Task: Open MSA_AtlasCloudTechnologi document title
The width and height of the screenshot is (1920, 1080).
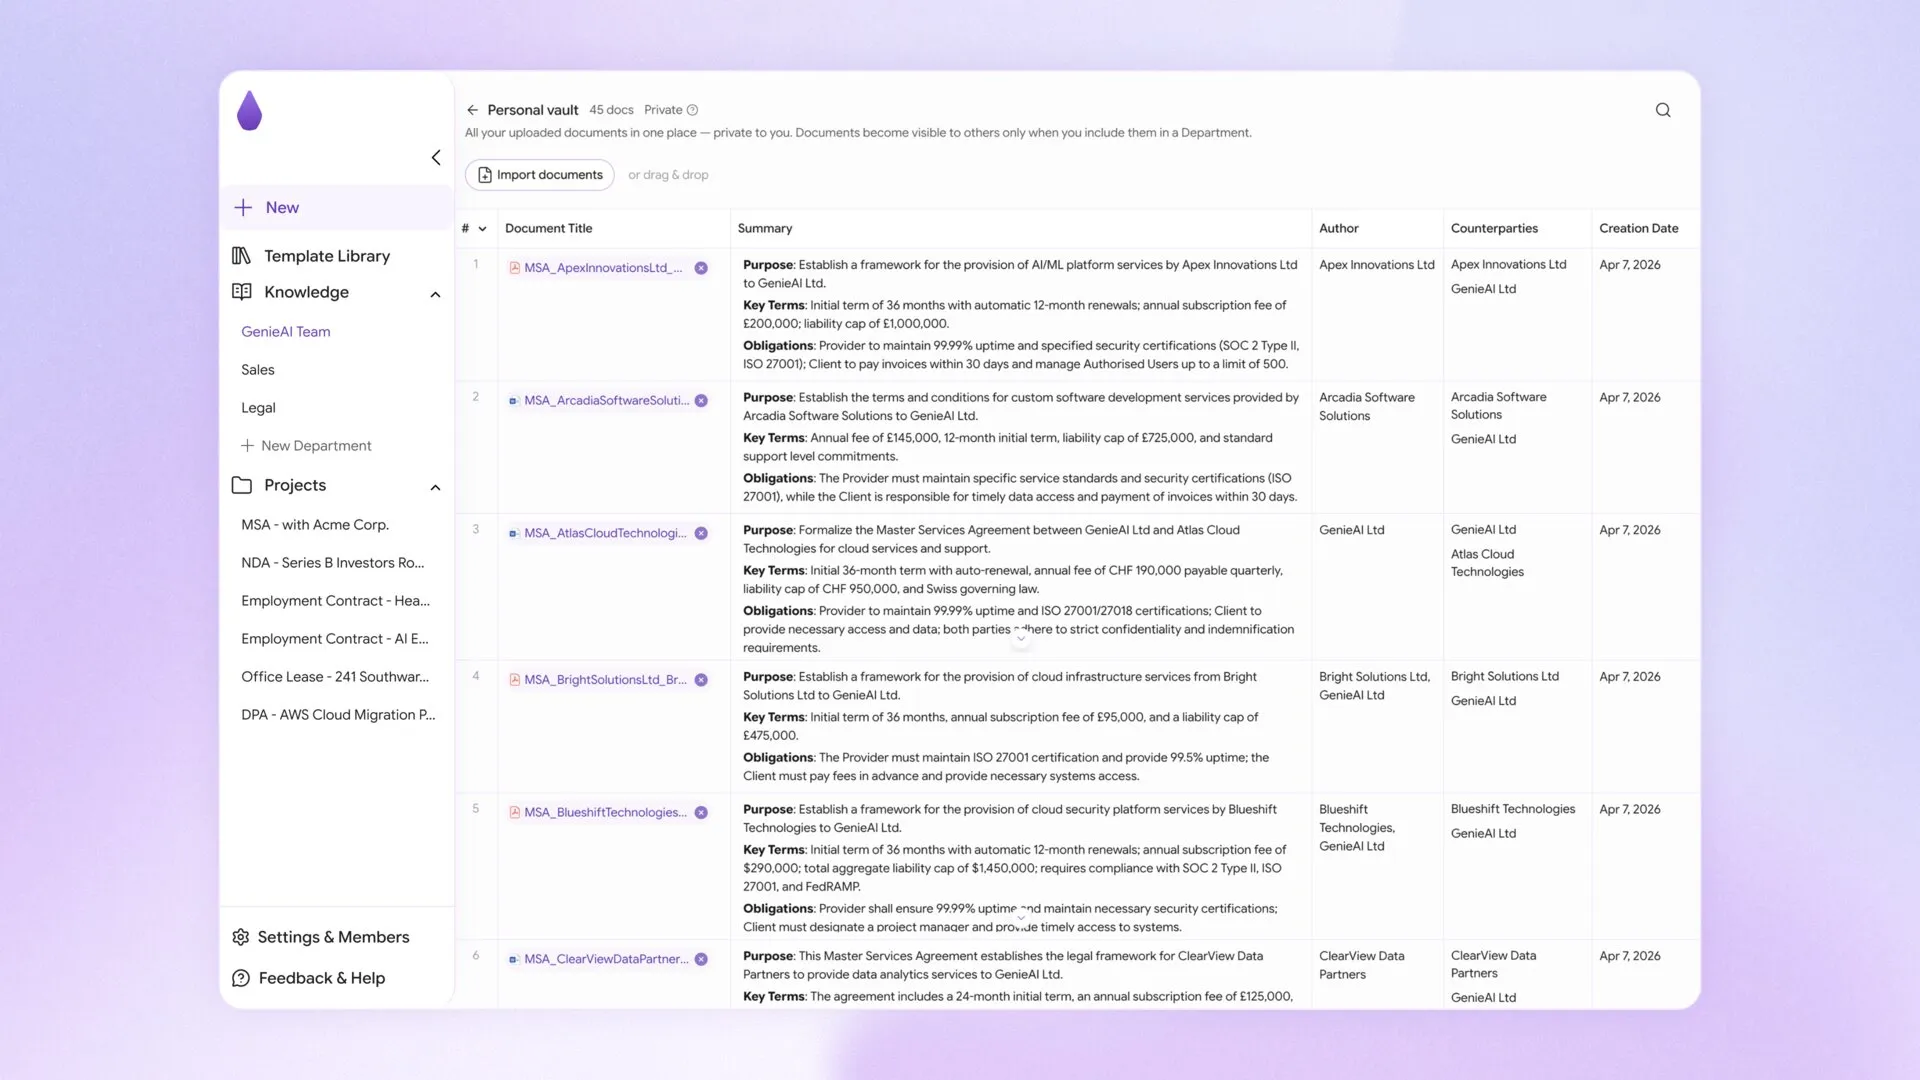Action: click(x=606, y=534)
